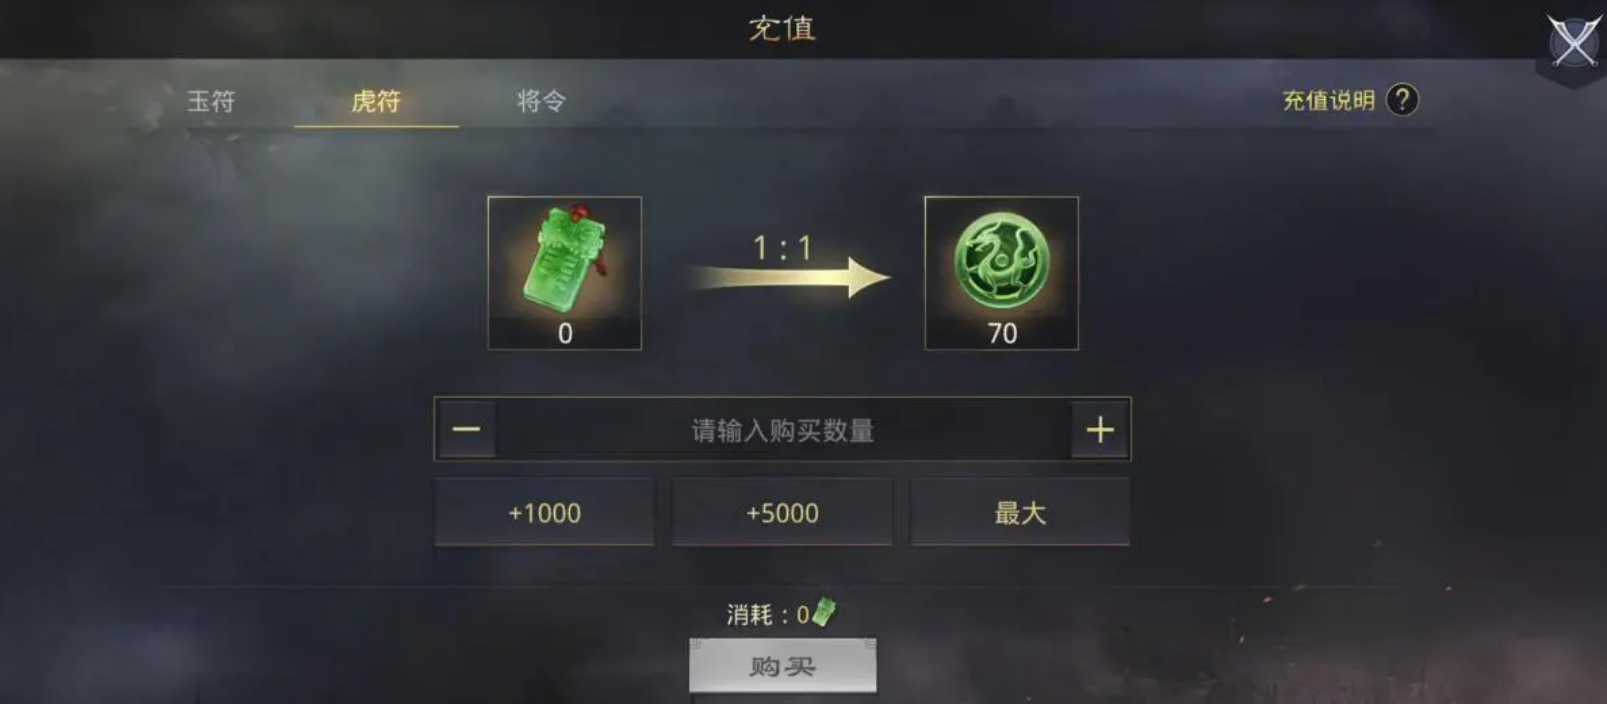The width and height of the screenshot is (1607, 704).
Task: Add 1000 with the +1000 button
Action: coord(544,512)
